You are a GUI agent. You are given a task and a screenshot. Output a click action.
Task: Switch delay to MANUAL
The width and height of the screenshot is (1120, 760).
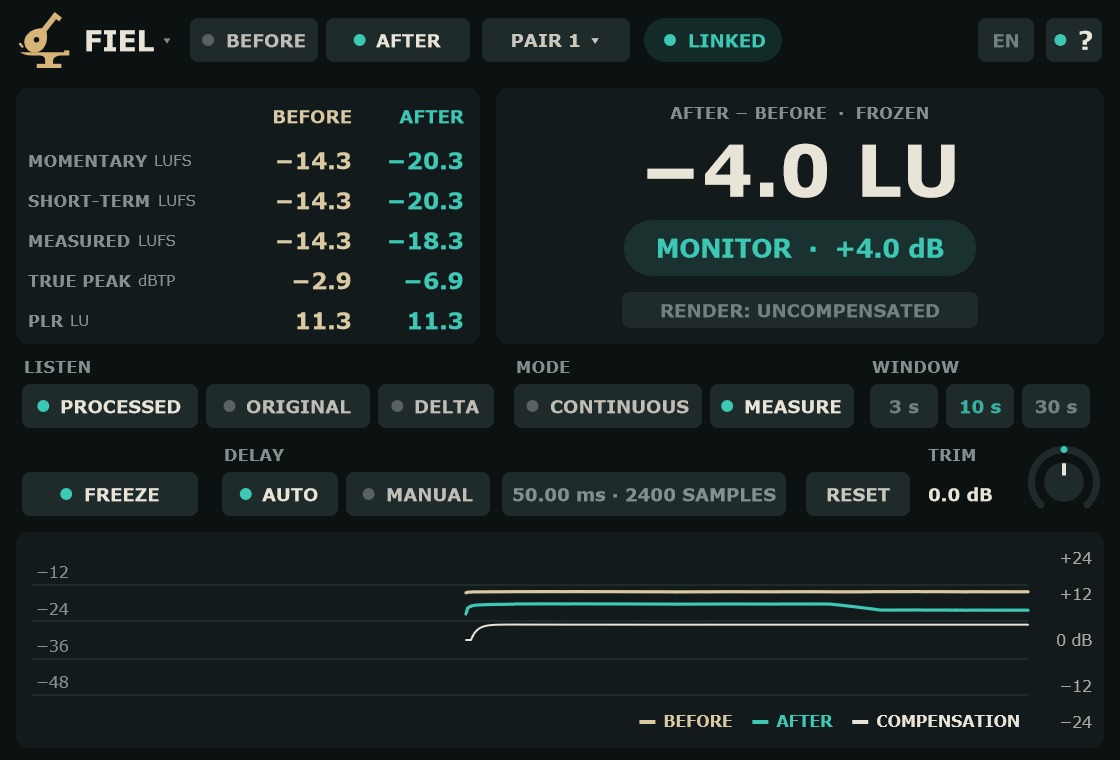(418, 494)
